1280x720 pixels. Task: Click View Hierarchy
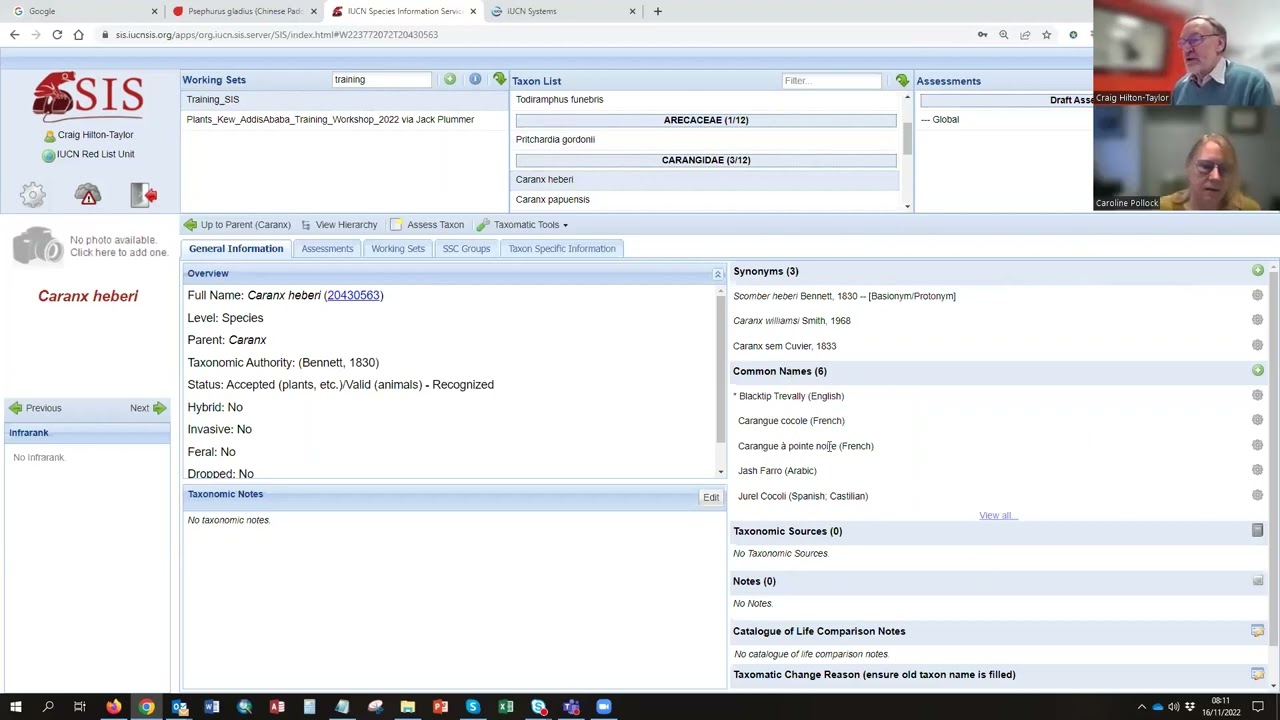(338, 225)
